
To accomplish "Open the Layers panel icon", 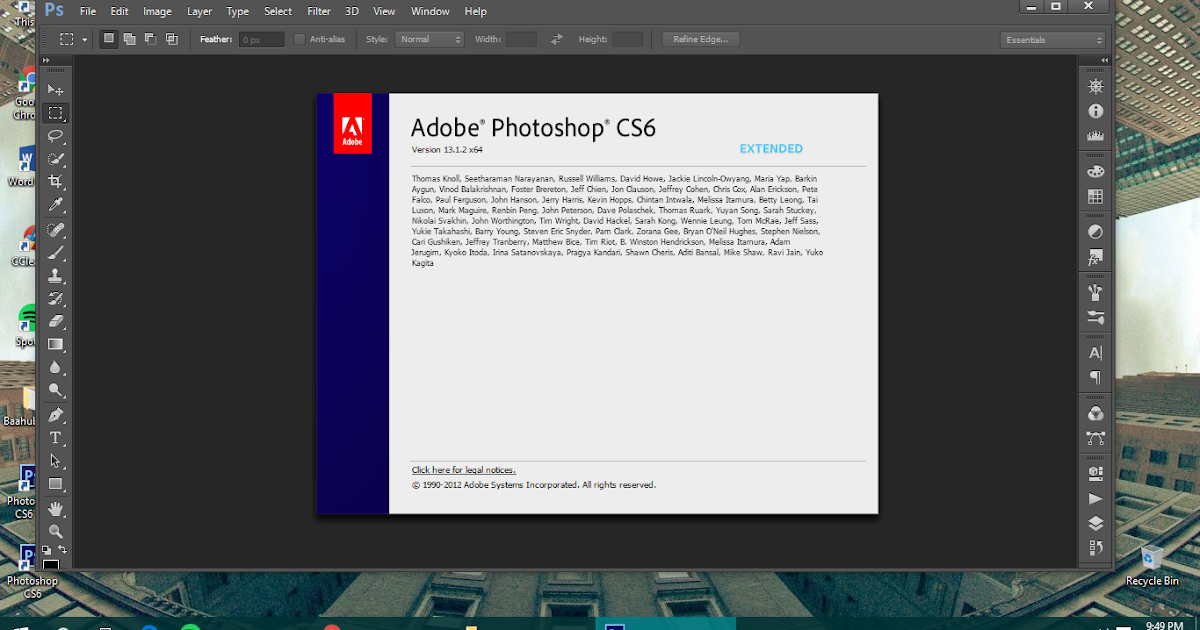I will (1095, 523).
